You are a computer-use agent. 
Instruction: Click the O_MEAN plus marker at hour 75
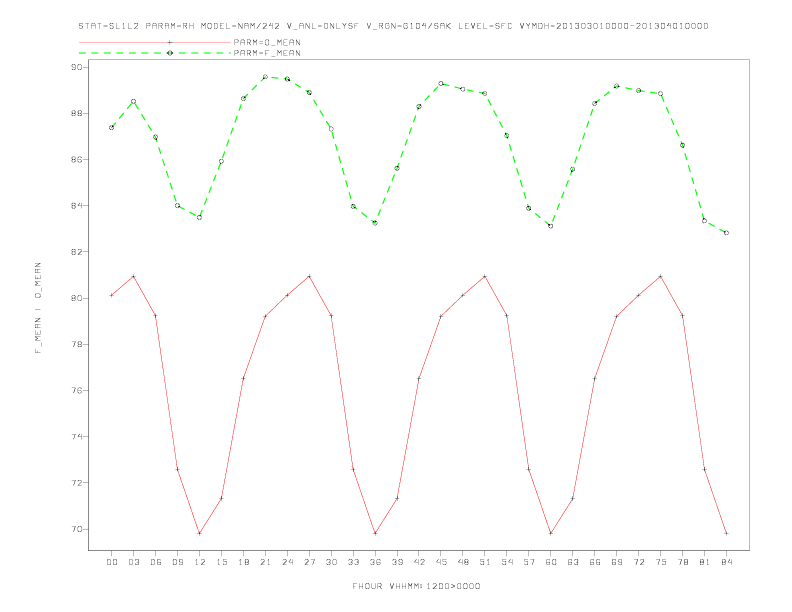[x=661, y=276]
